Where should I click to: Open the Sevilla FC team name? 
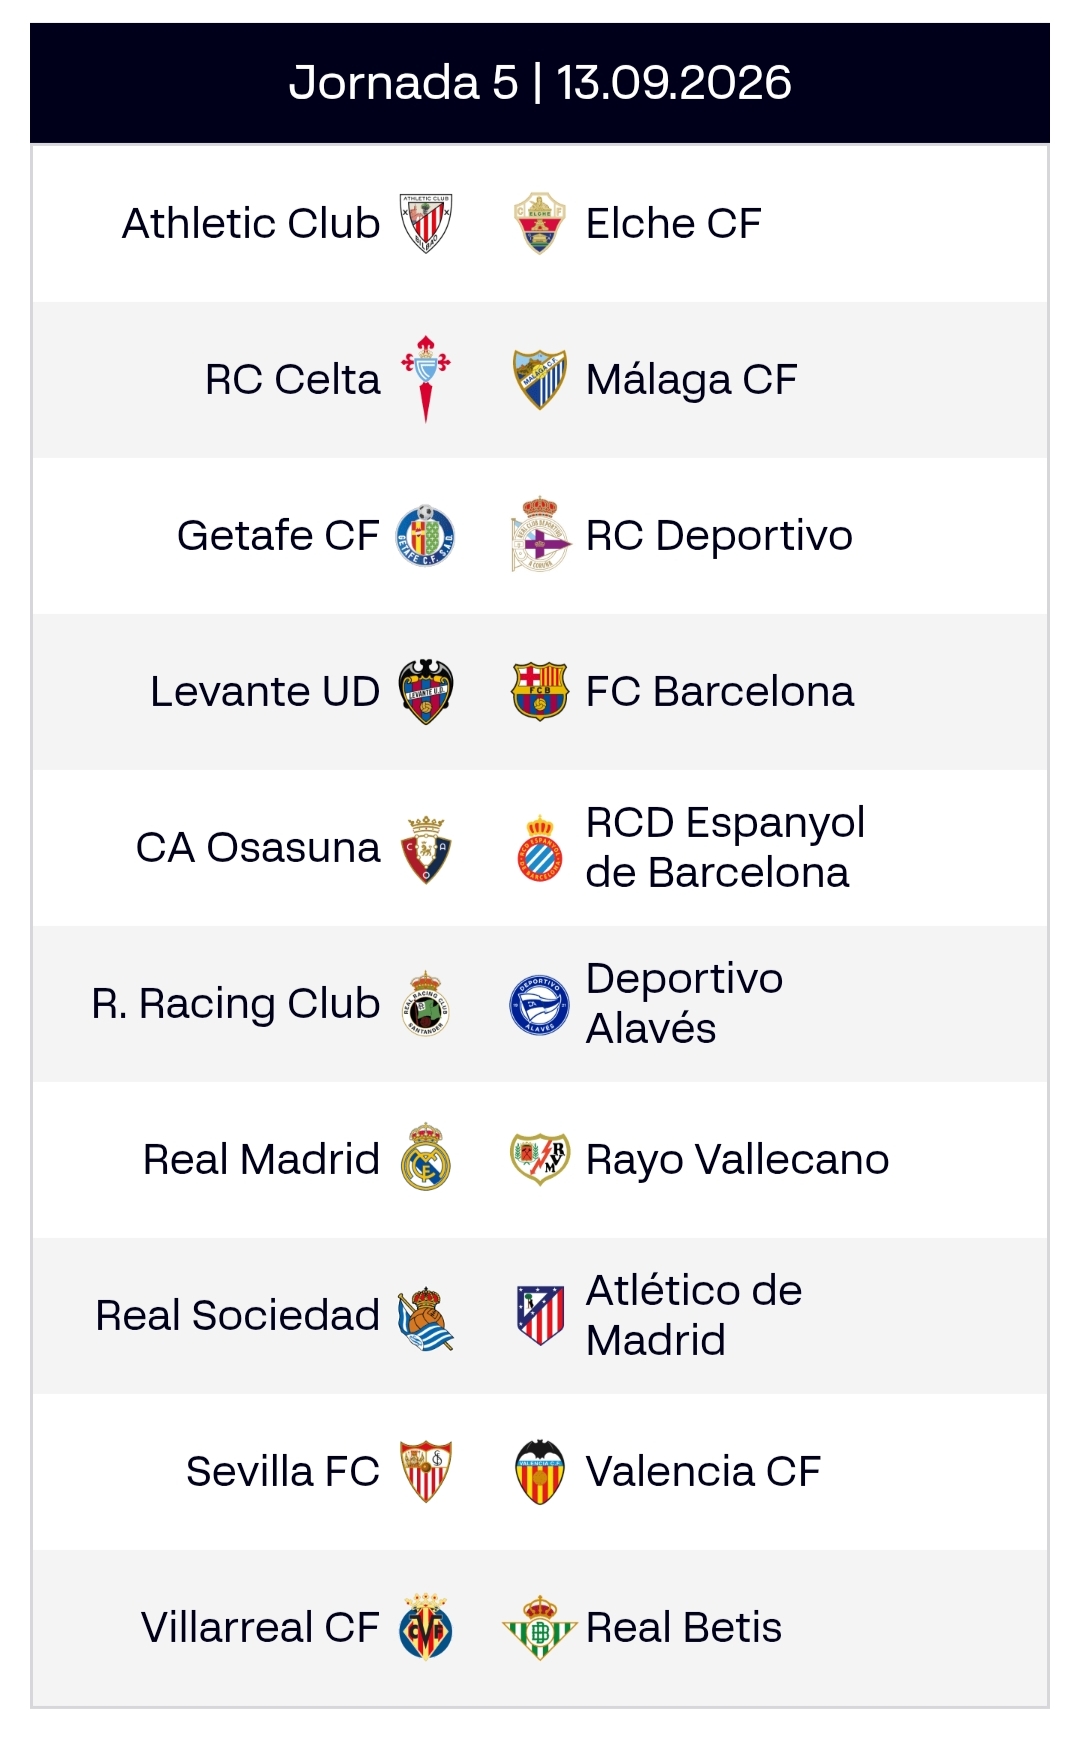pos(283,1471)
